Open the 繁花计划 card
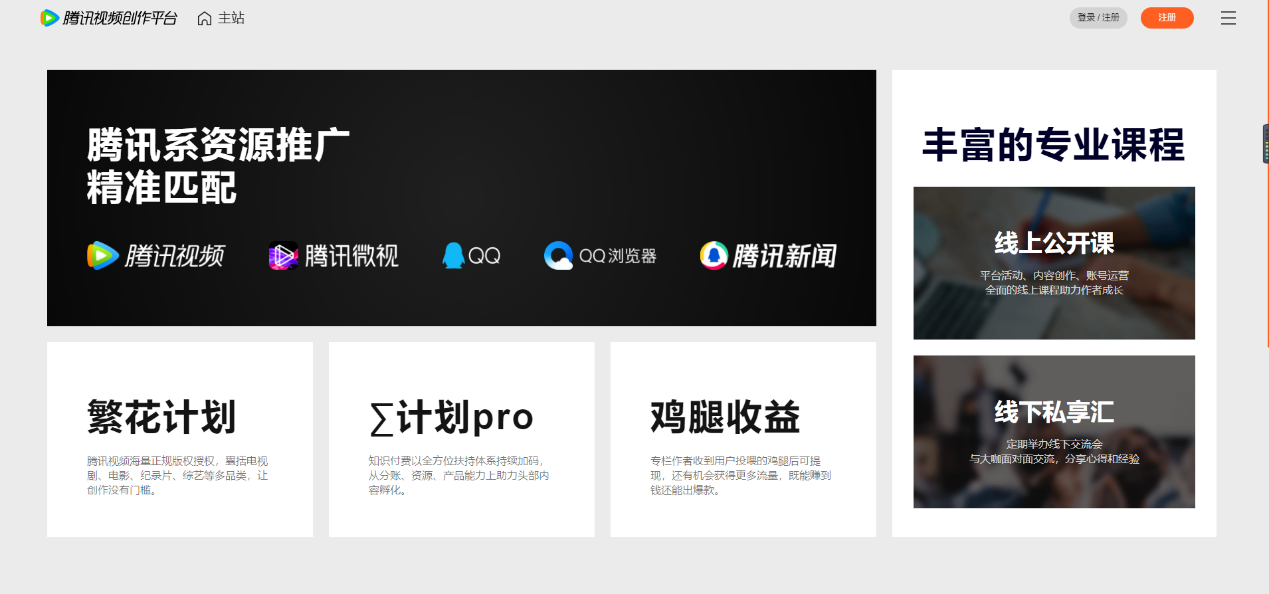The height and width of the screenshot is (594, 1269). [x=180, y=439]
